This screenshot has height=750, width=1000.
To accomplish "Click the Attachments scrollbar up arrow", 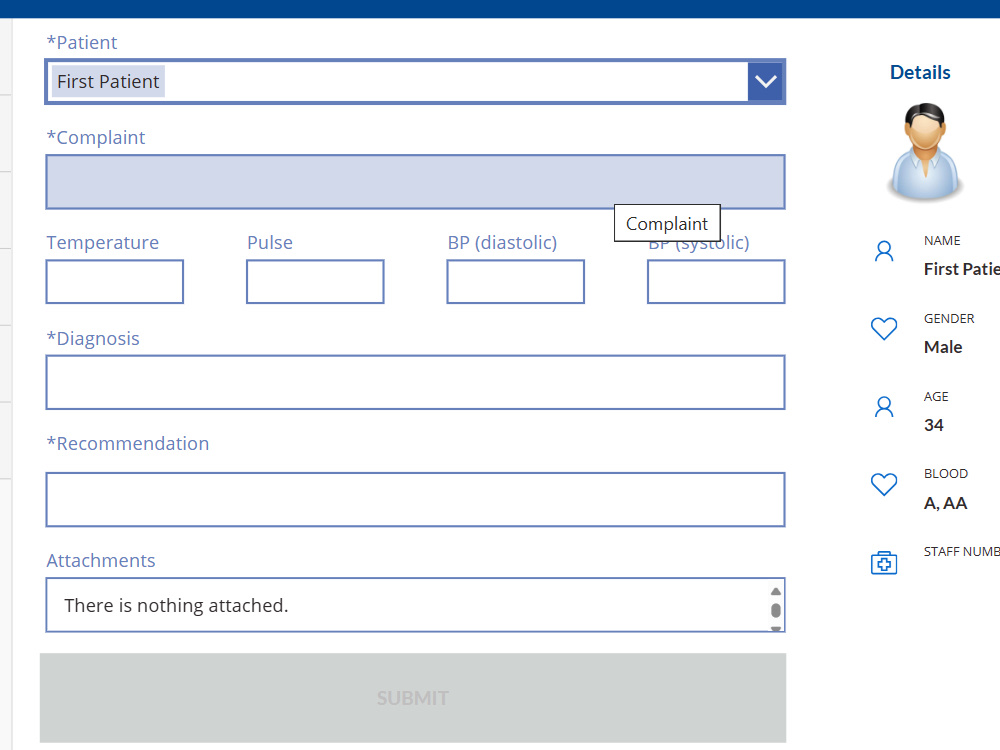I will pyautogui.click(x=776, y=591).
